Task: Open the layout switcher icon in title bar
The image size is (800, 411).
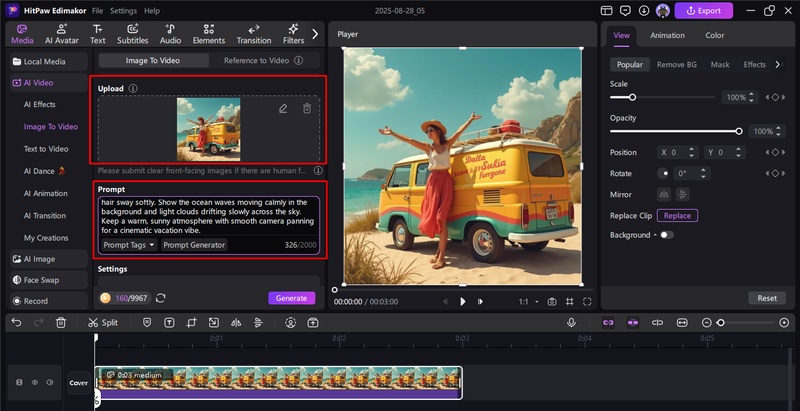Action: (606, 11)
